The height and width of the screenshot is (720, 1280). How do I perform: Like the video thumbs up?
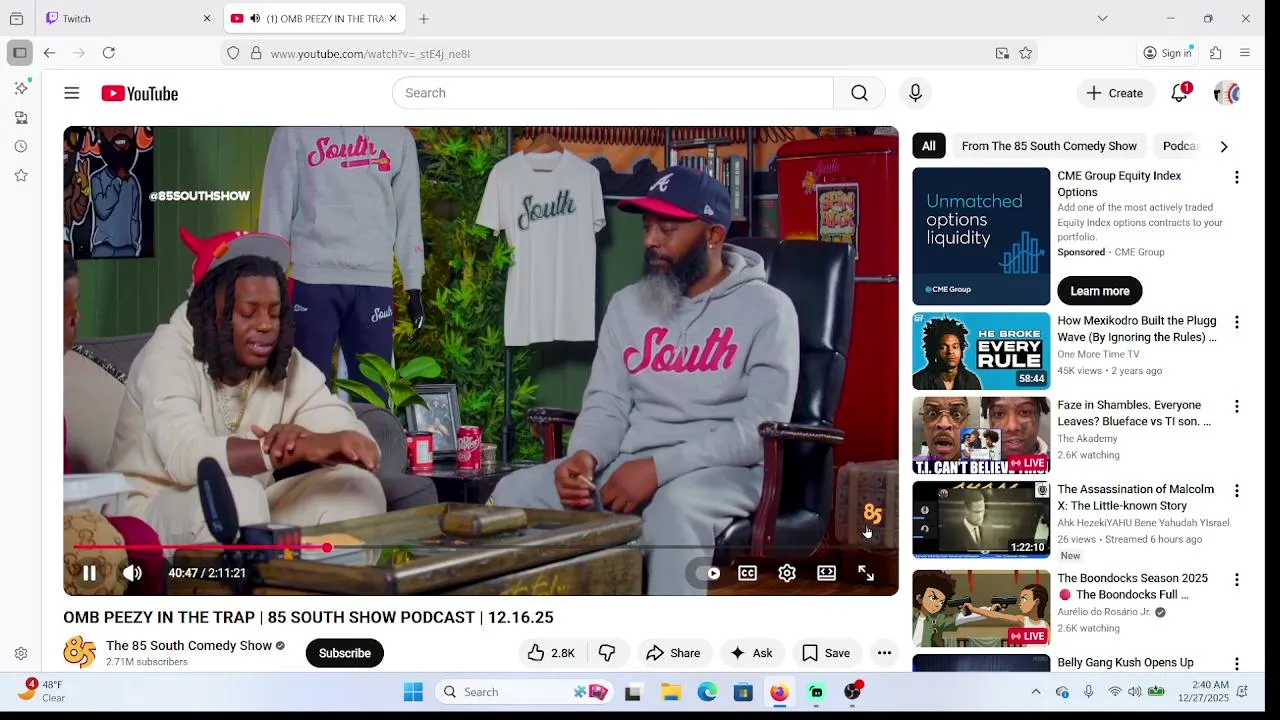(x=551, y=653)
